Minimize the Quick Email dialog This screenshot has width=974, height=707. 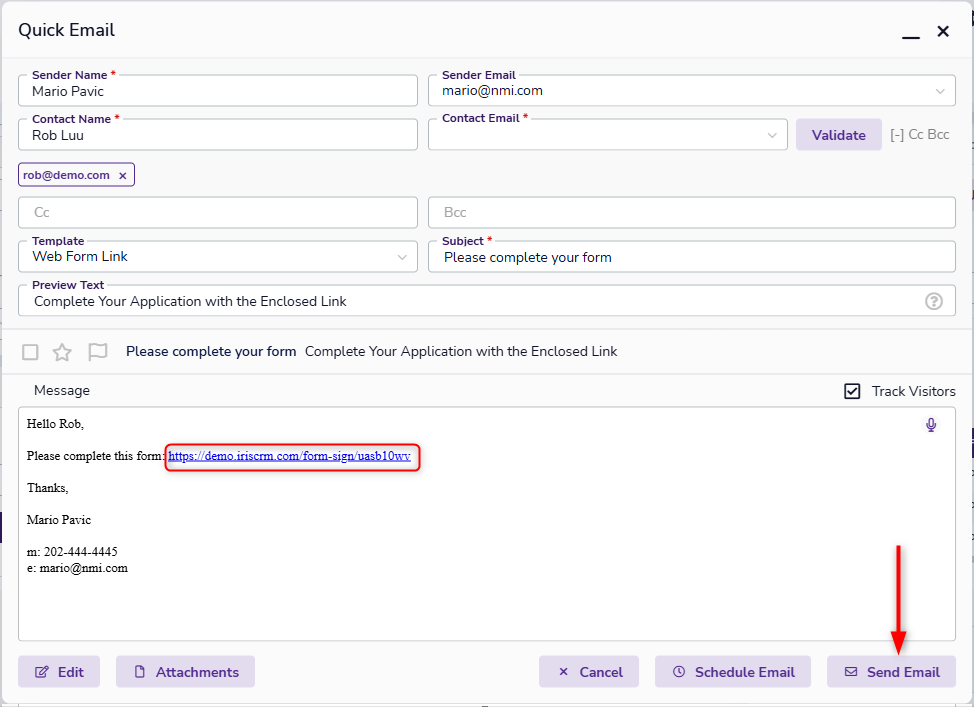click(x=910, y=33)
